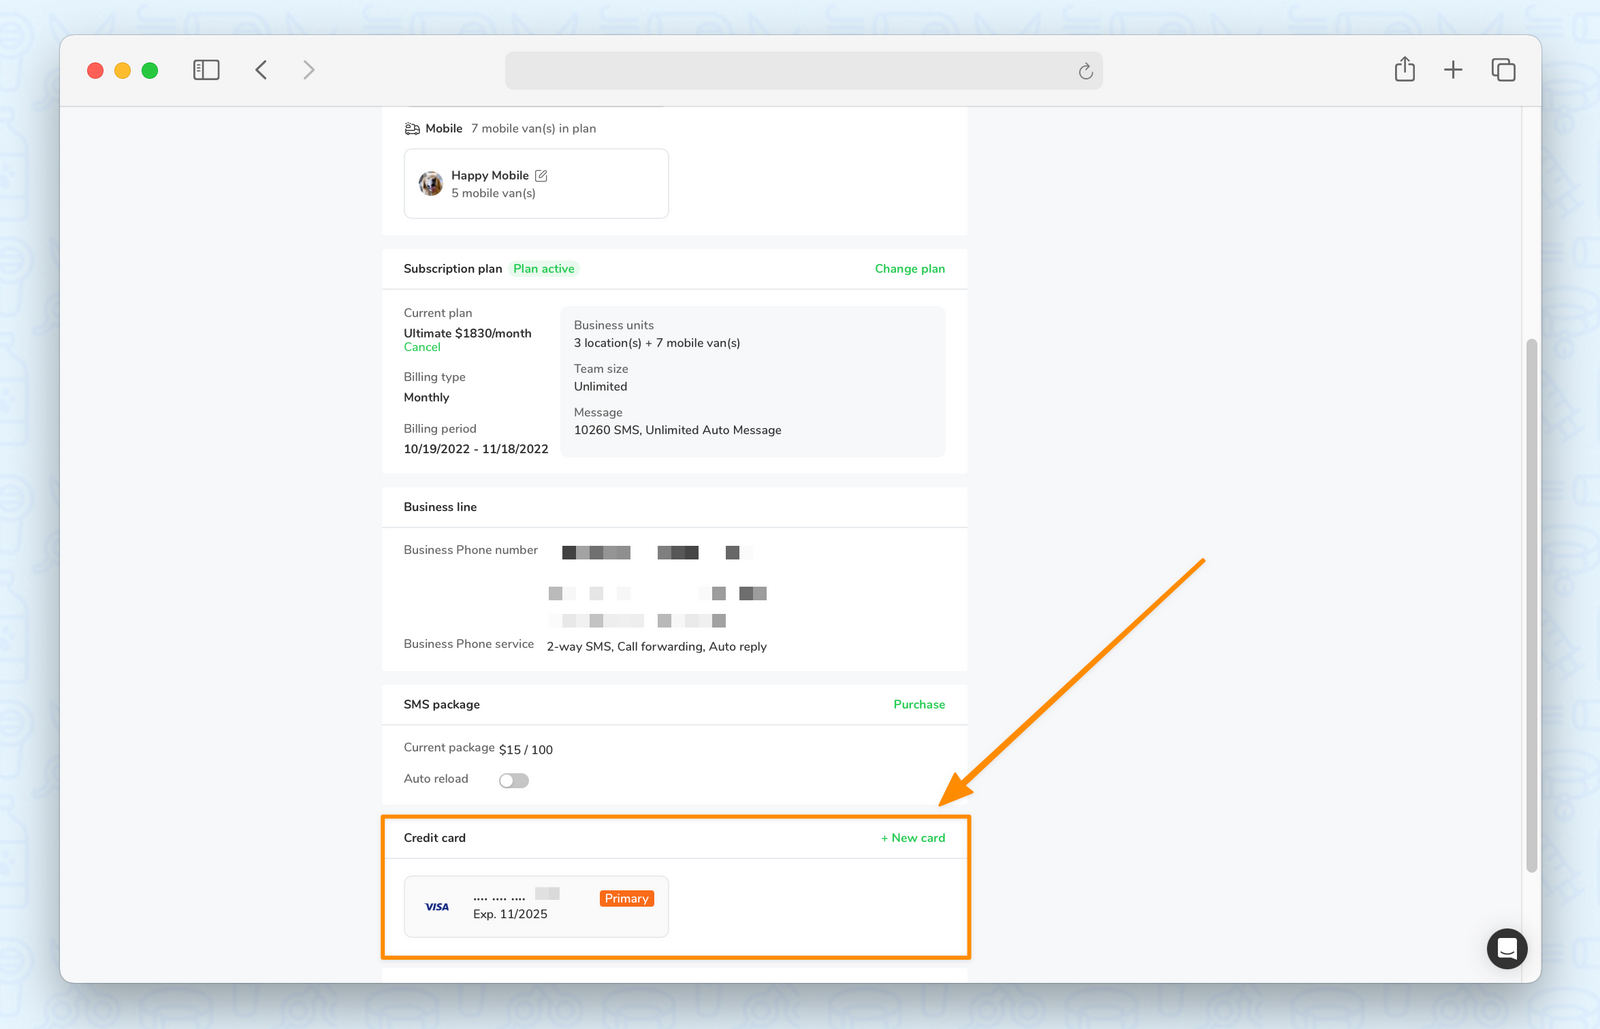This screenshot has width=1600, height=1029.
Task: Toggle the Safari sidebar icon
Action: 206,69
